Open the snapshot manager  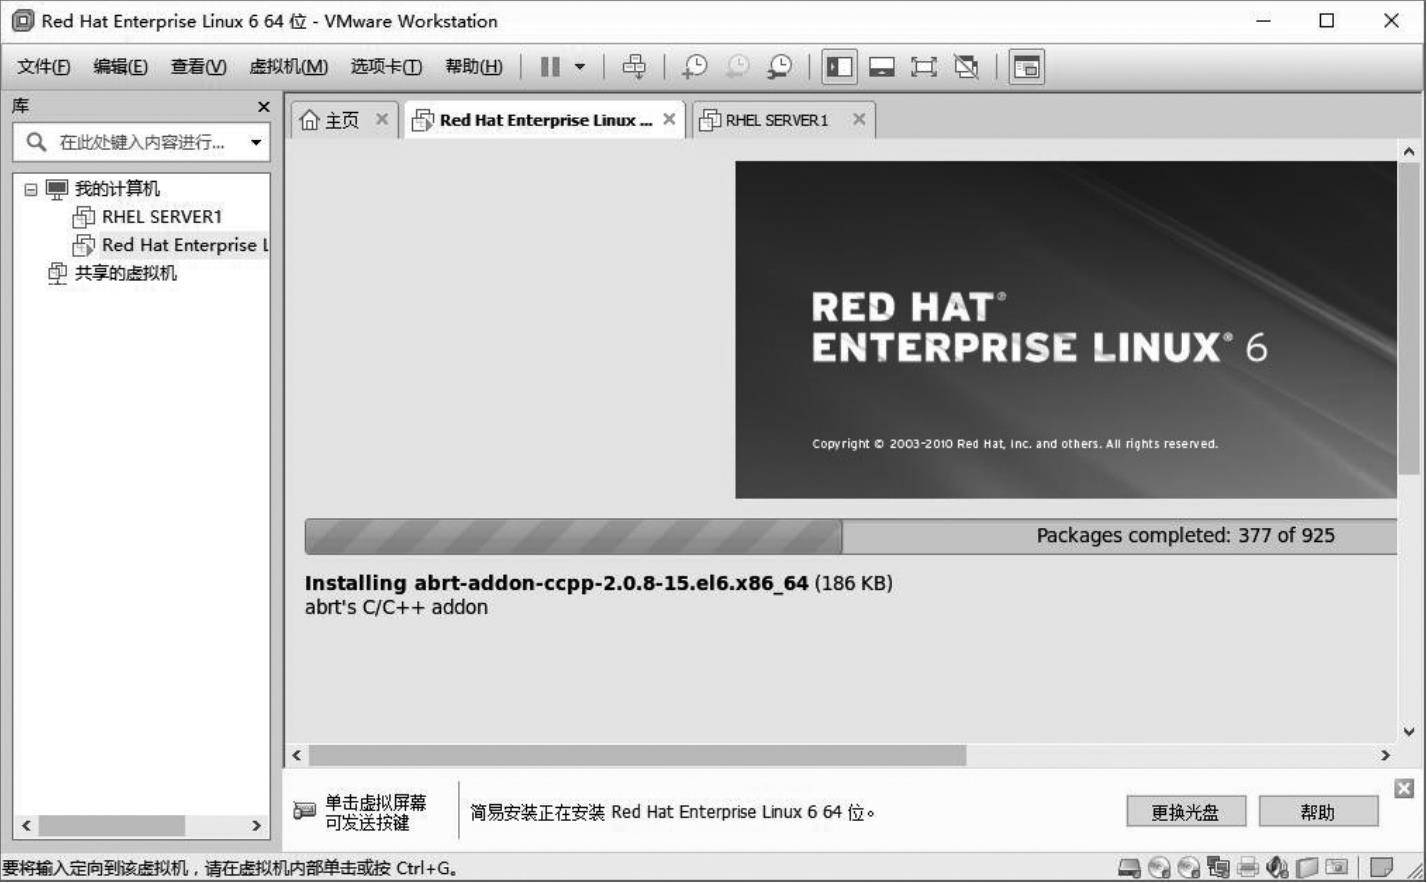779,67
